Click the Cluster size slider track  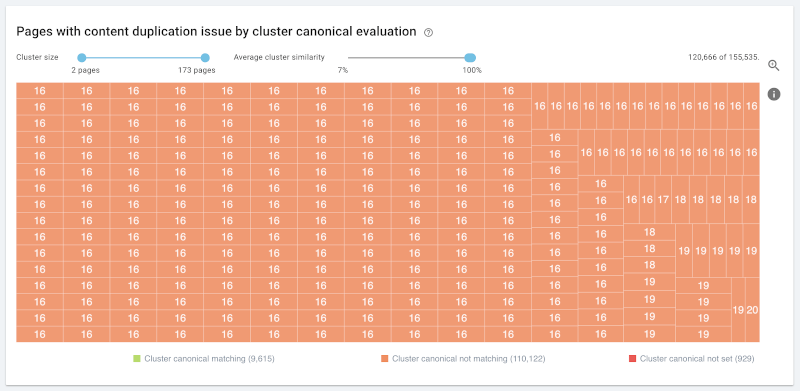pyautogui.click(x=143, y=58)
